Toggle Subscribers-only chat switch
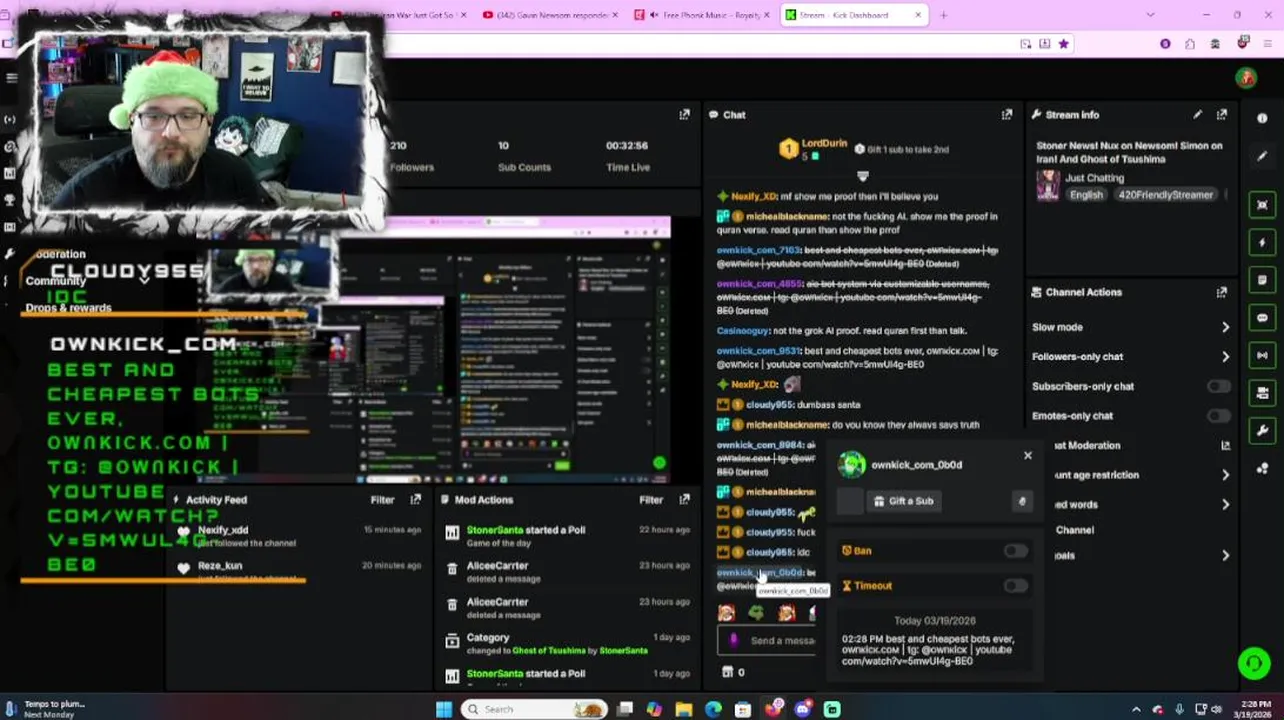The width and height of the screenshot is (1284, 720). (1217, 386)
